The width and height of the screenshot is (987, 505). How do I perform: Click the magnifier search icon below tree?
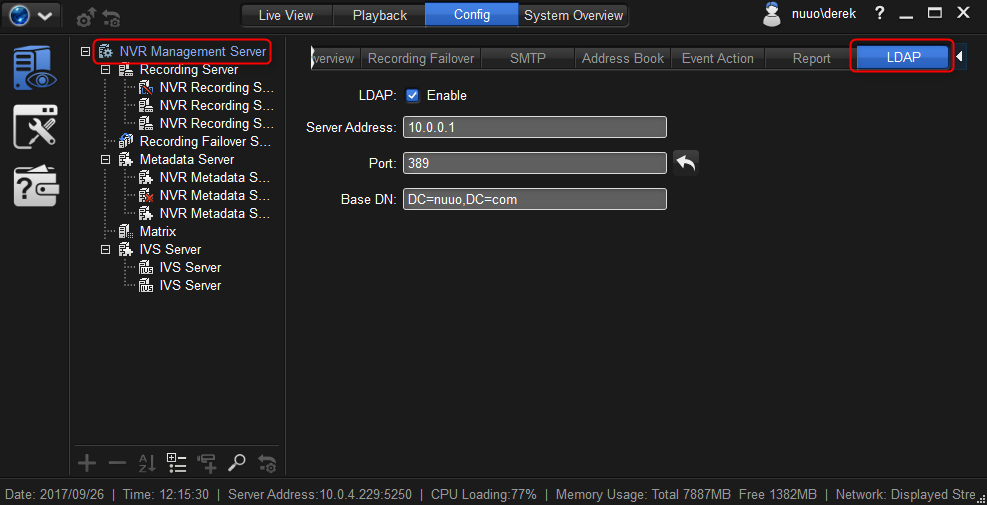(x=237, y=462)
